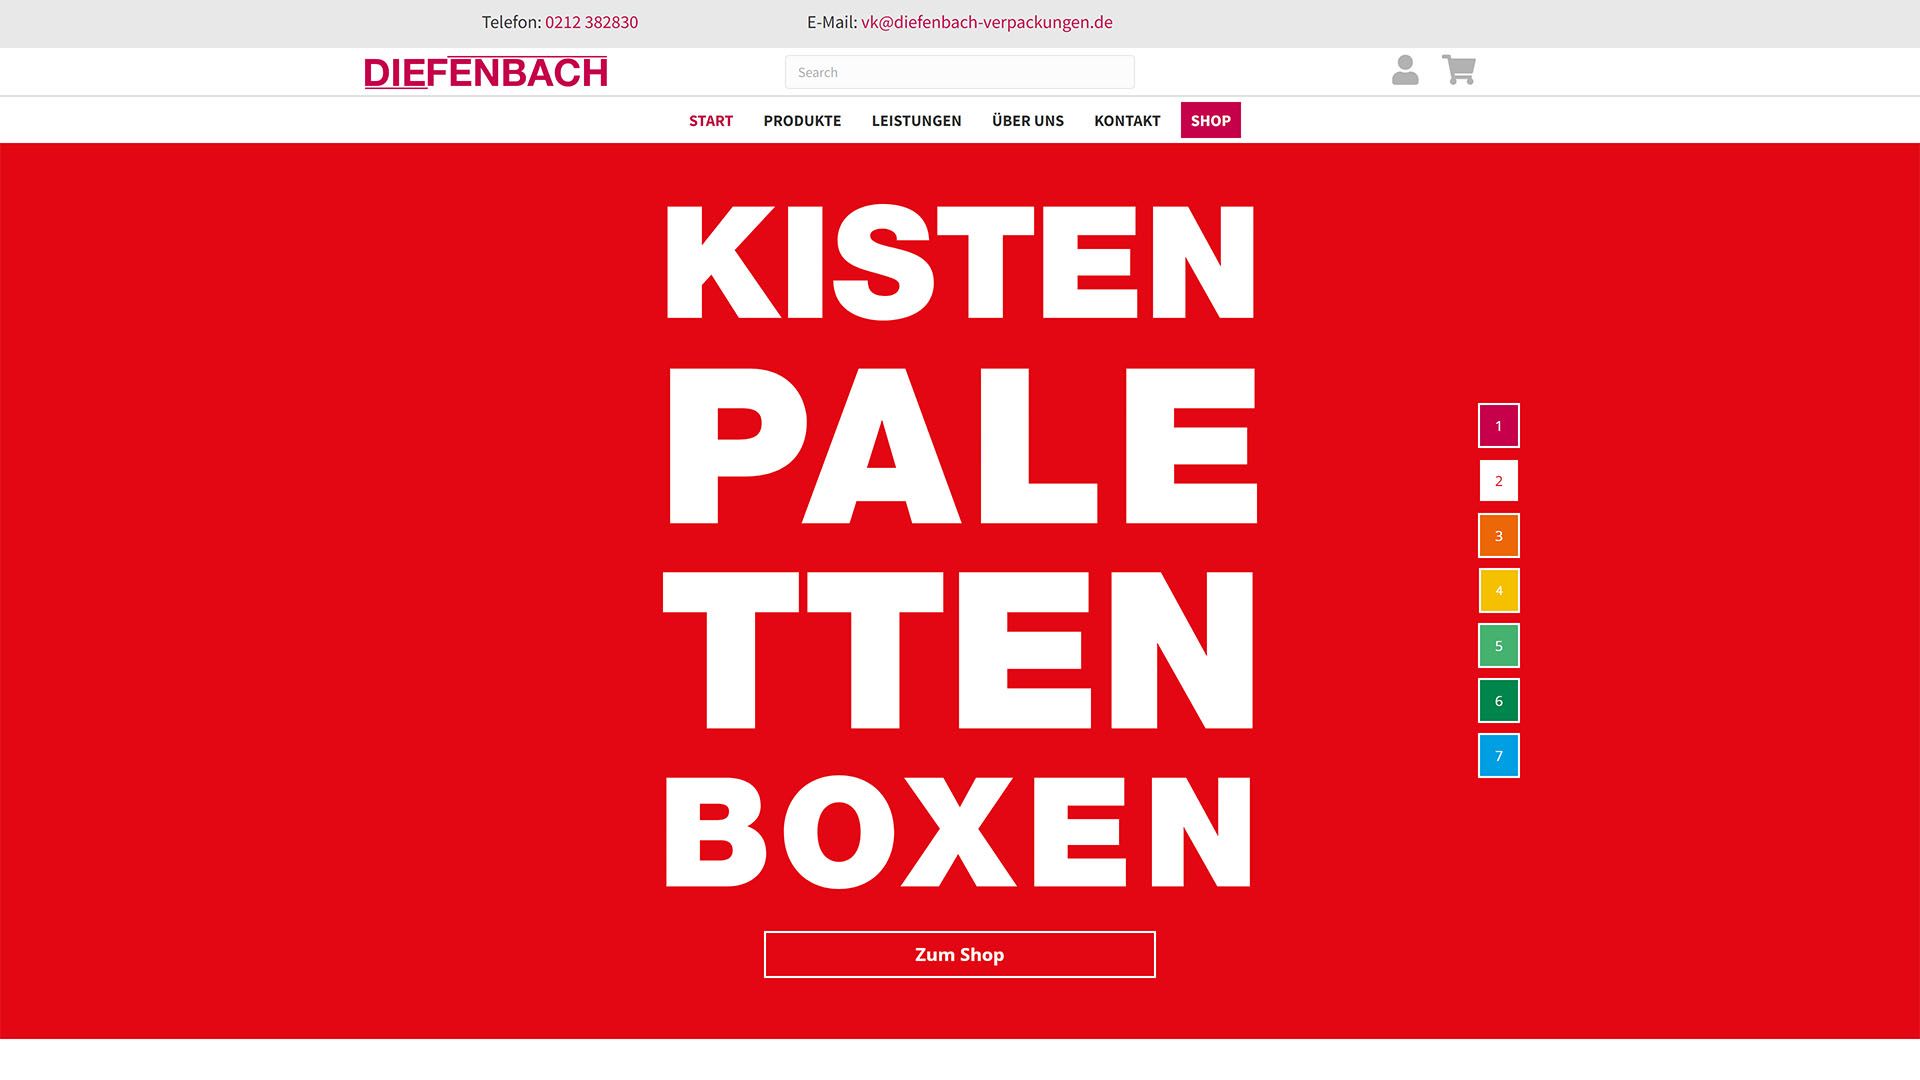Select slide 7 blue square
The image size is (1920, 1080).
(x=1499, y=756)
